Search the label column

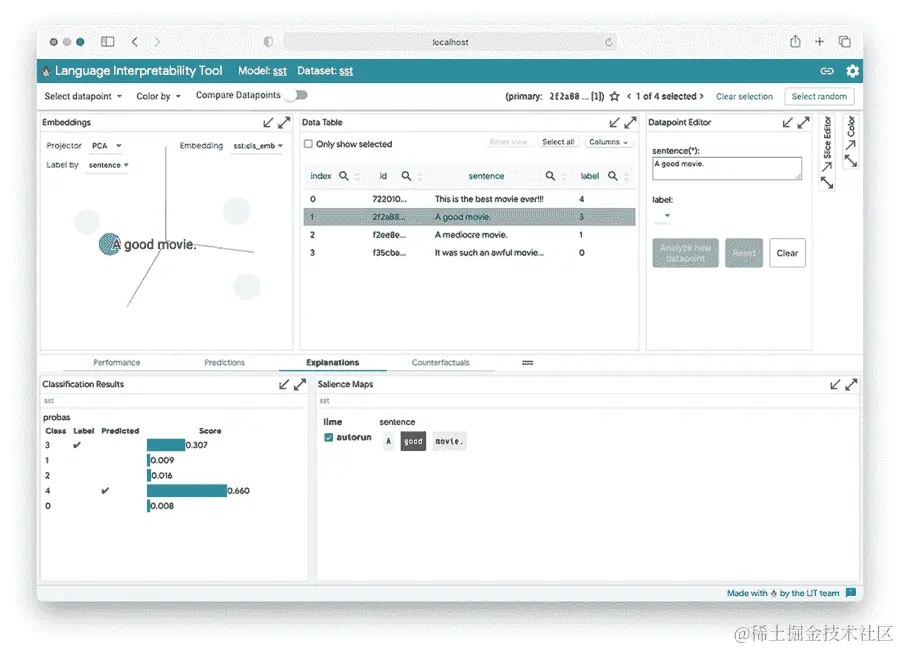612,176
